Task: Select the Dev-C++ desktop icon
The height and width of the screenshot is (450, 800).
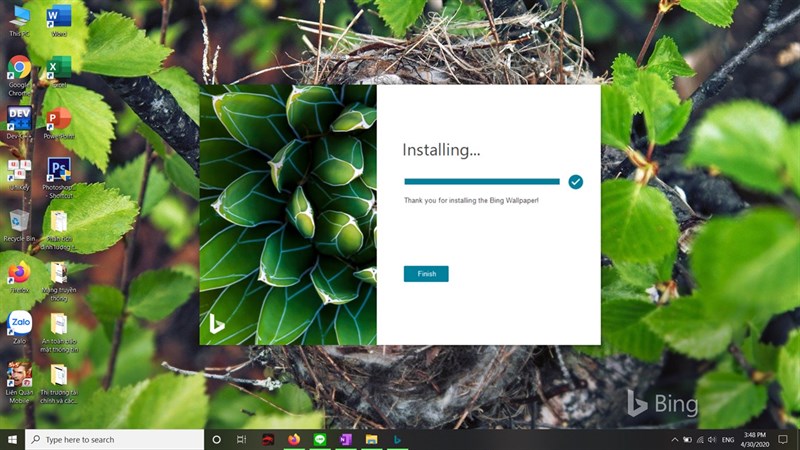Action: coord(19,123)
